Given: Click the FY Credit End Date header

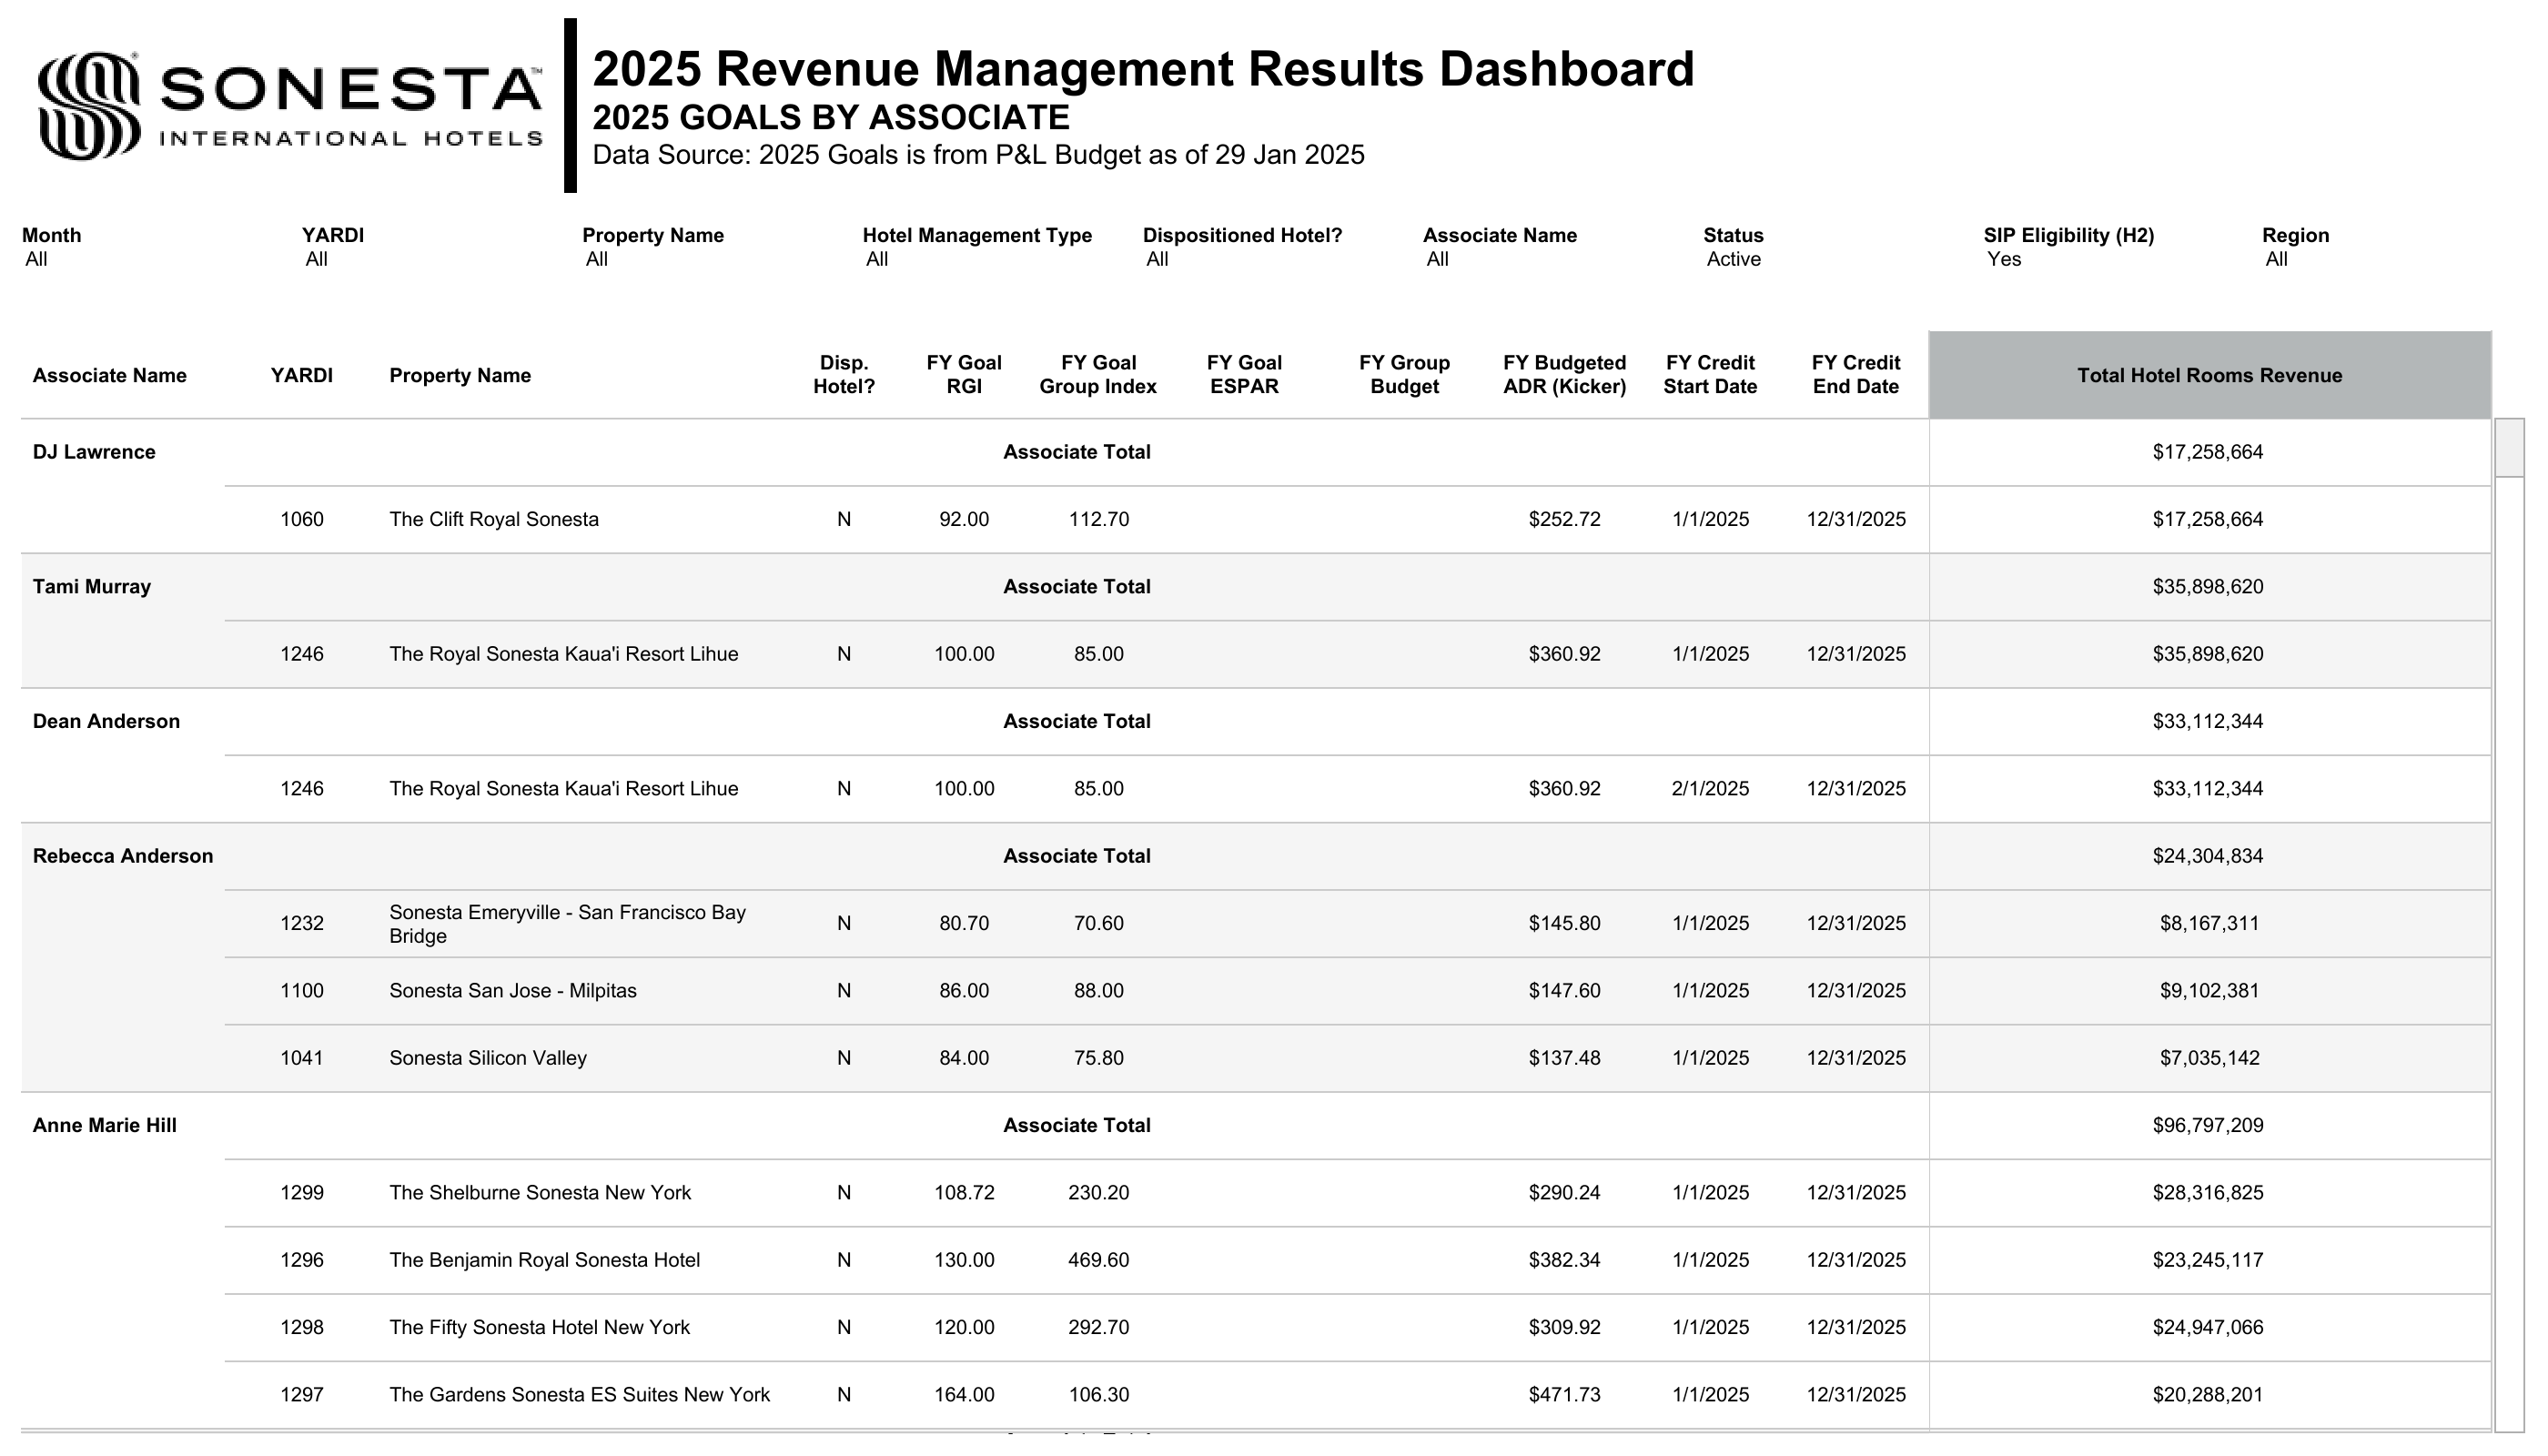Looking at the screenshot, I should (1856, 375).
